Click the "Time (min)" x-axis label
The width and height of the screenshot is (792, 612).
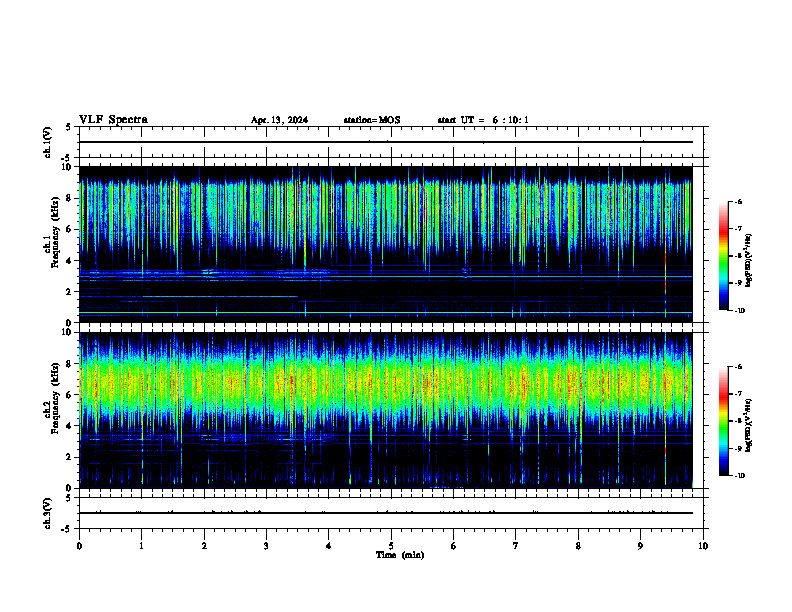400,555
